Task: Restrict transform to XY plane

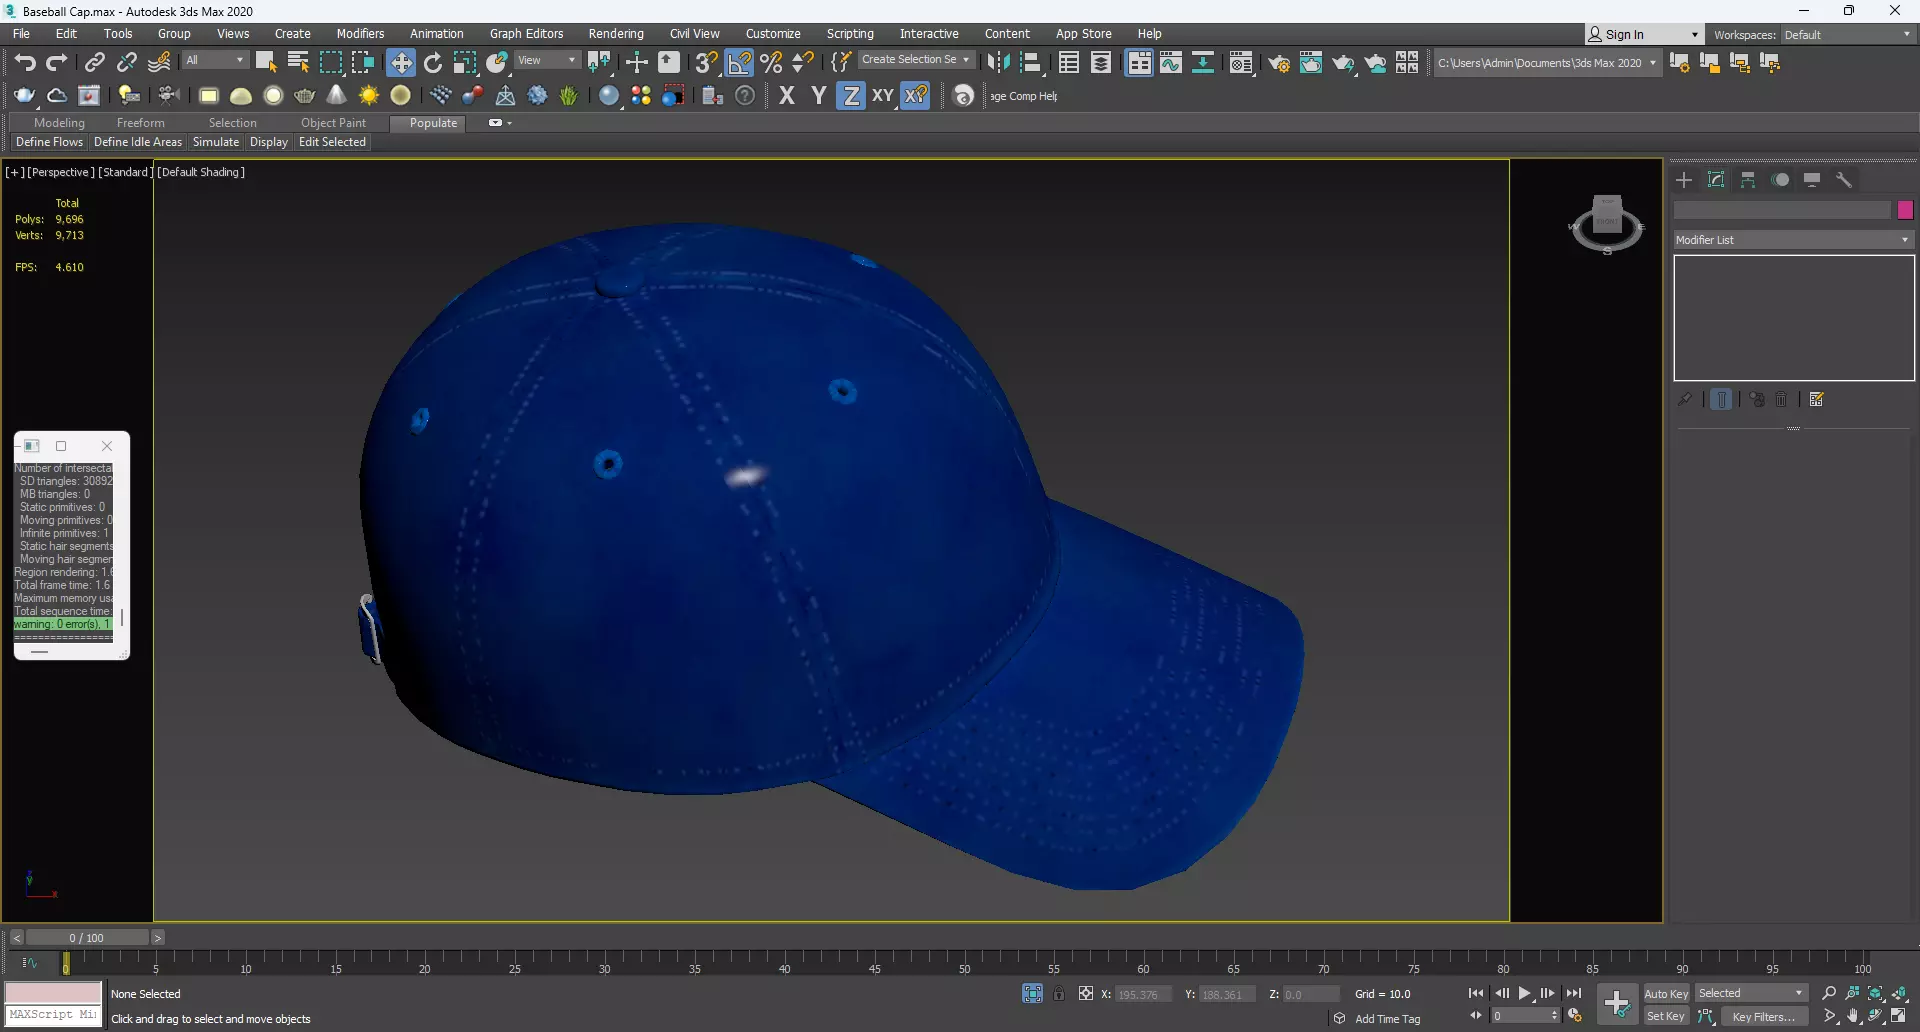Action: pyautogui.click(x=883, y=96)
